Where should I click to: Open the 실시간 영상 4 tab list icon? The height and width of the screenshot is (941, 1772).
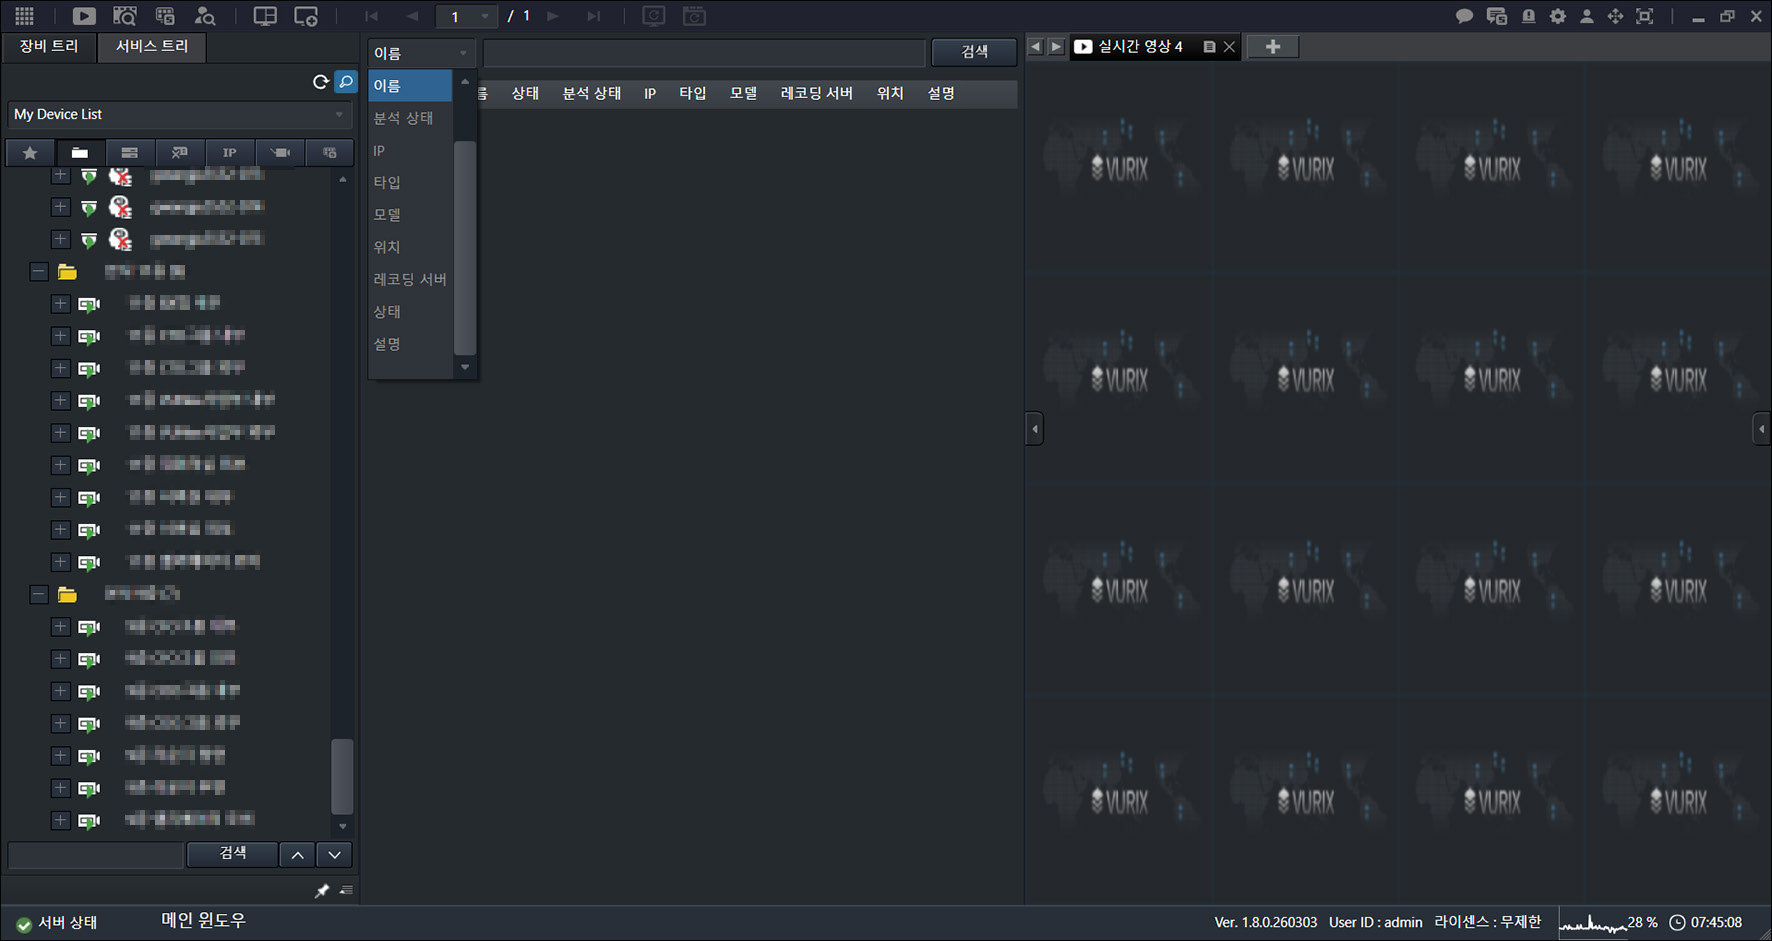coord(1209,47)
